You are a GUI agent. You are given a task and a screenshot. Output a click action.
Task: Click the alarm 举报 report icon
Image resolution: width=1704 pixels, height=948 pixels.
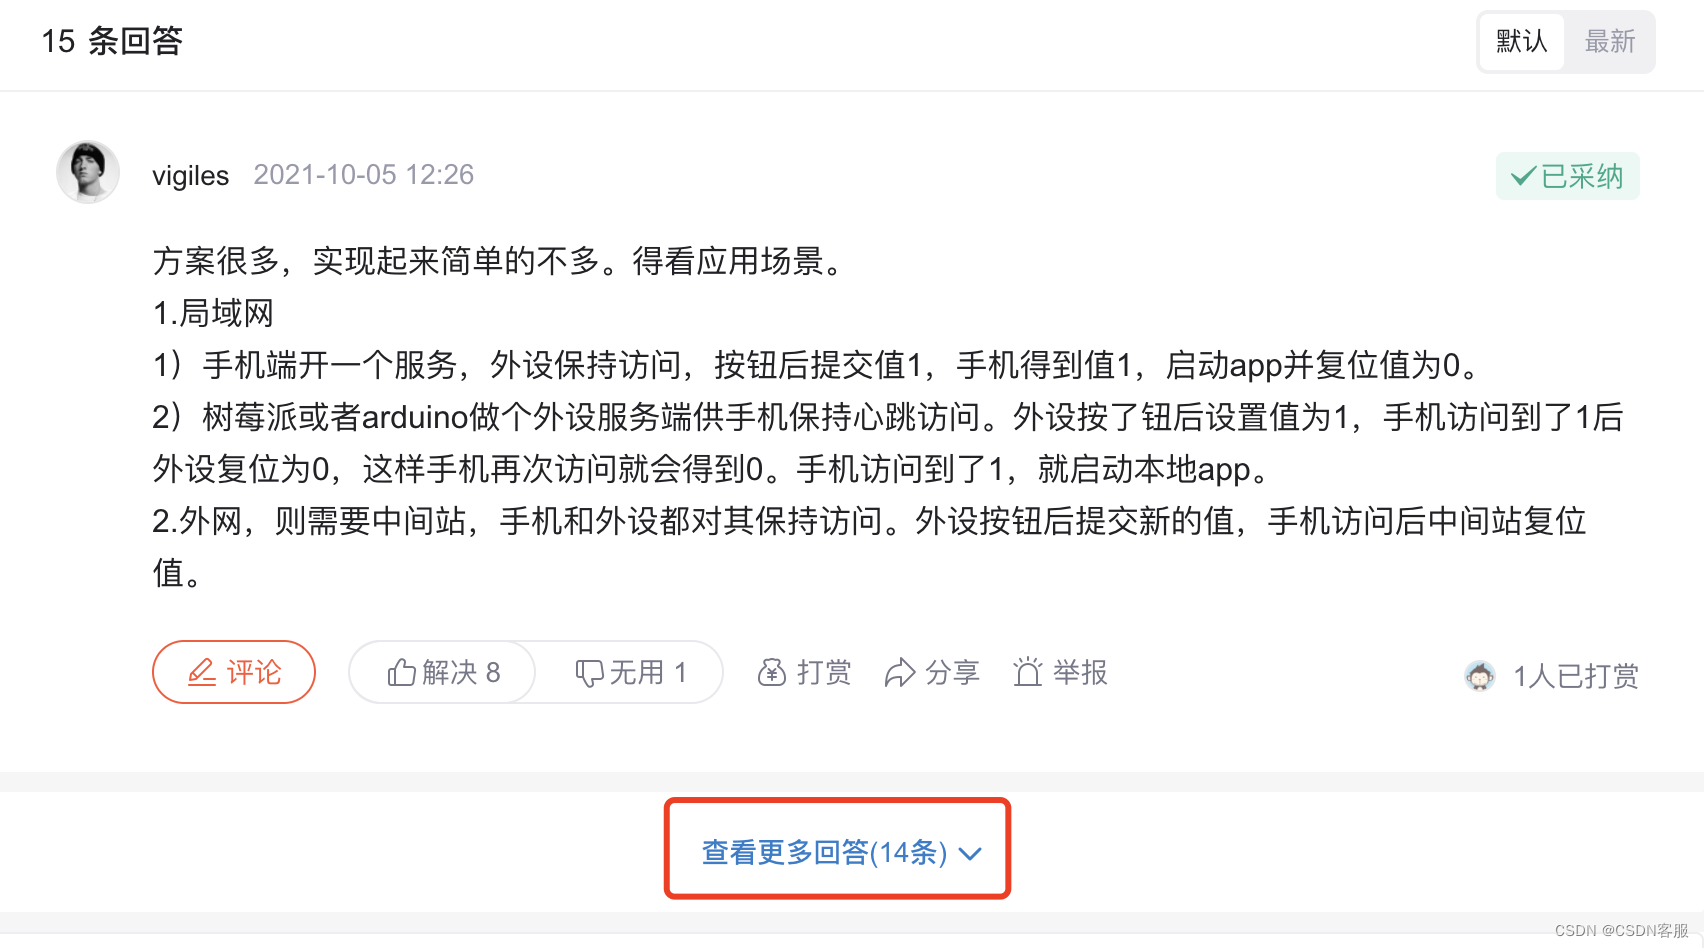[1028, 672]
